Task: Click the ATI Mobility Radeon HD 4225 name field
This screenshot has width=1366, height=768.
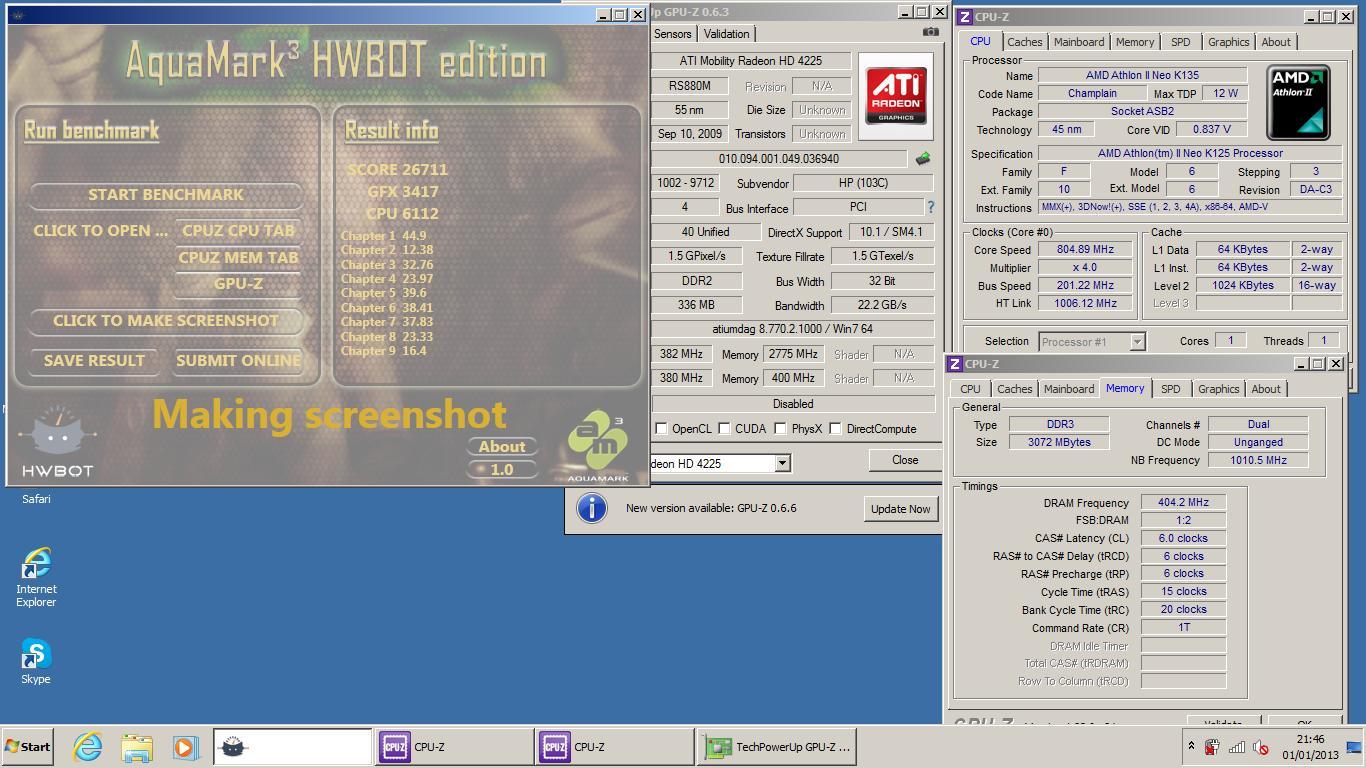Action: point(751,61)
